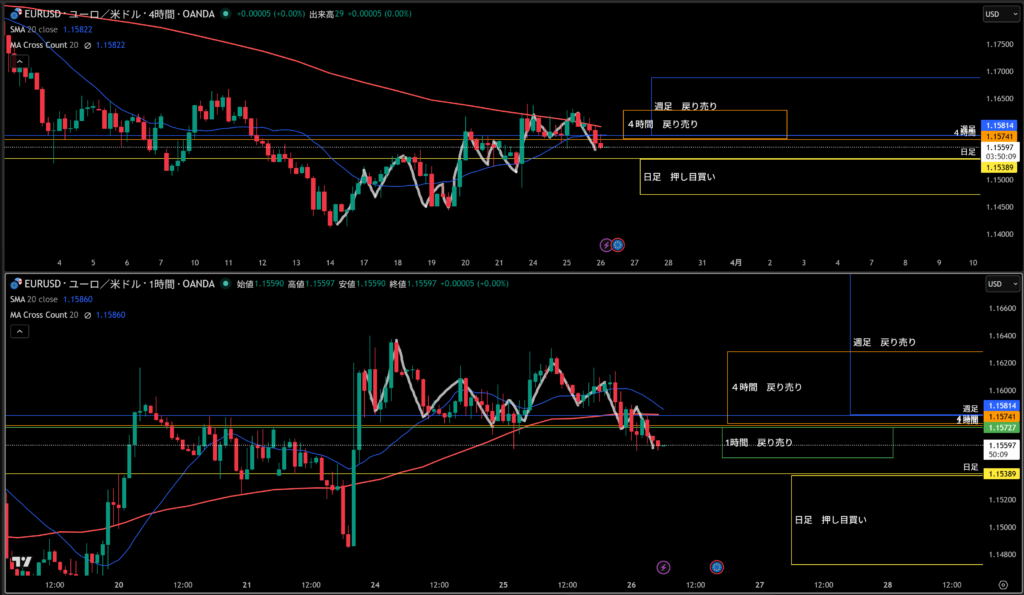Click the red-blue economic event icon in the lower chart
The image size is (1024, 595).
click(x=717, y=567)
